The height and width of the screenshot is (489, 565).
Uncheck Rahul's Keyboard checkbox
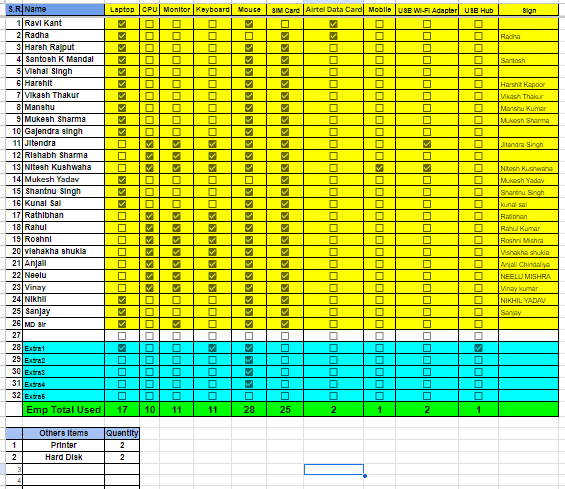212,228
